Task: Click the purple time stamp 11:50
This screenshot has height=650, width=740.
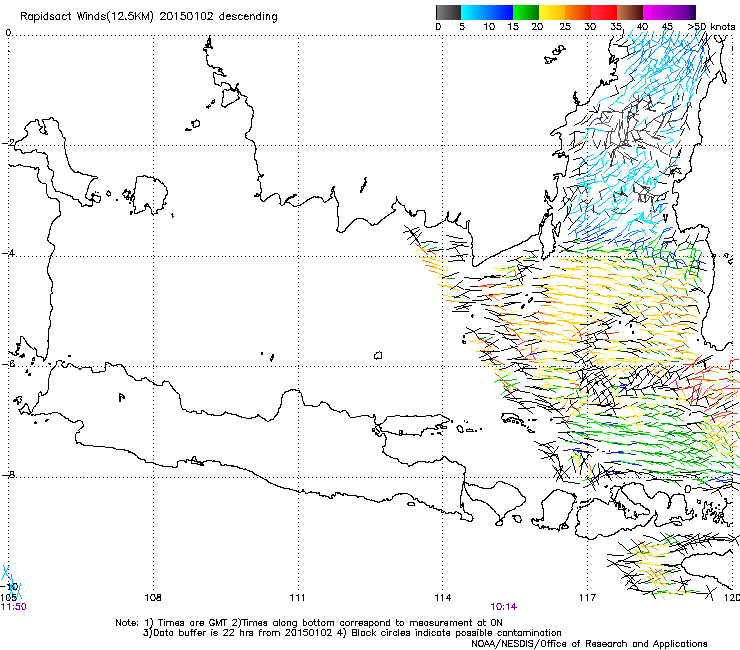Action: 14,607
